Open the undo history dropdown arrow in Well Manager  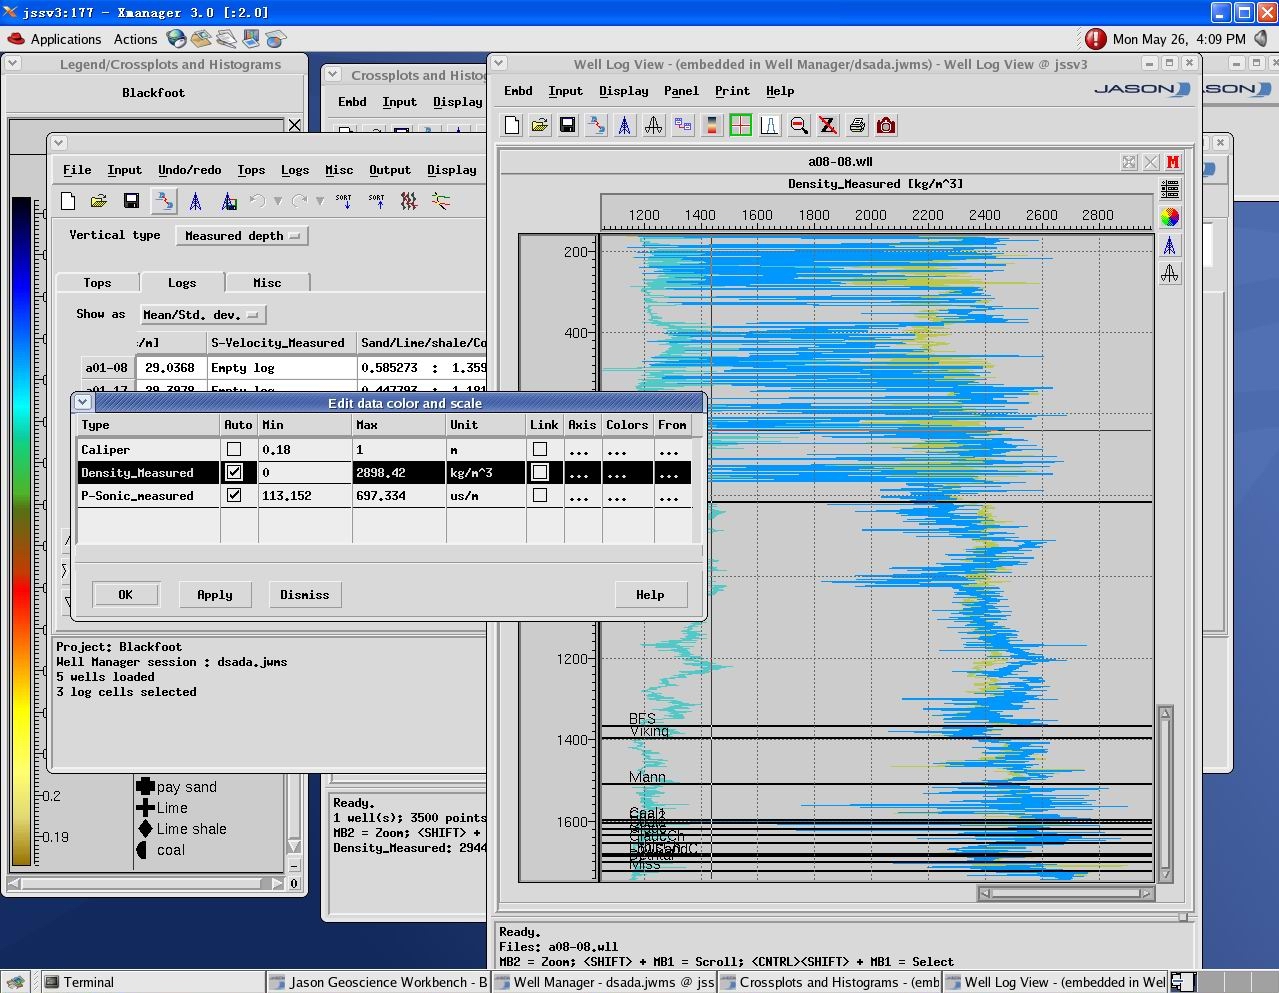[x=278, y=201]
